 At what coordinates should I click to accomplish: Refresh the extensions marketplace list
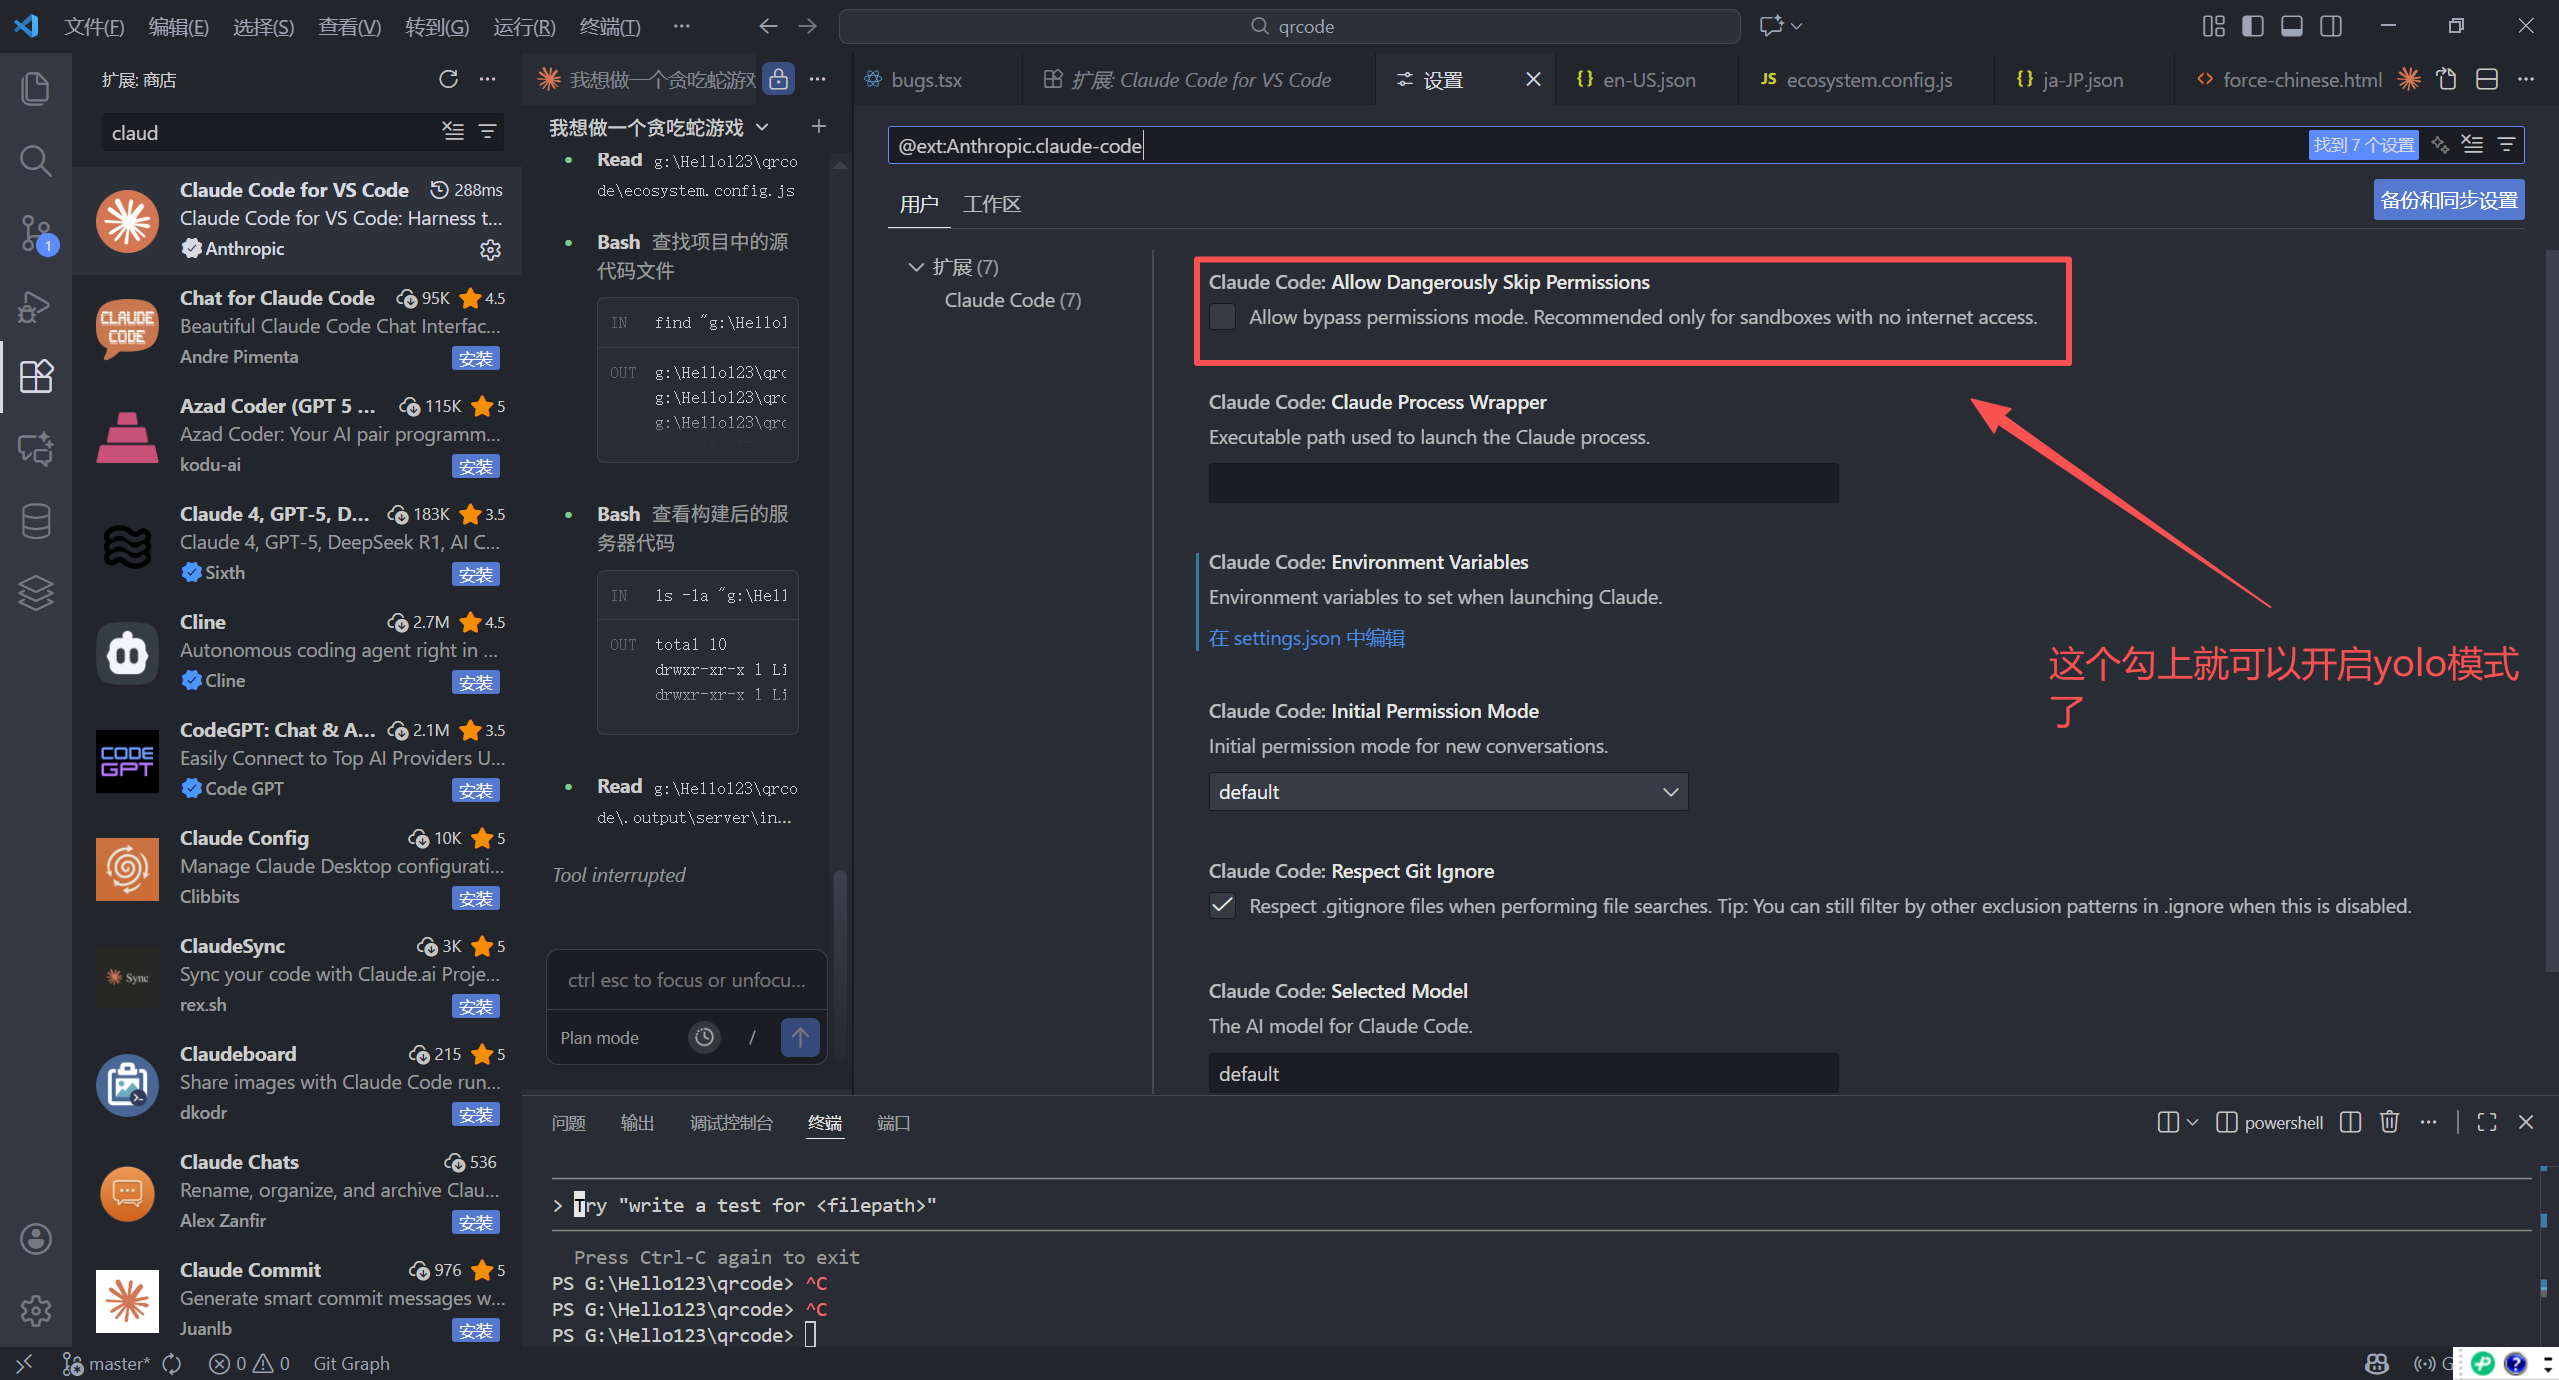click(x=448, y=79)
